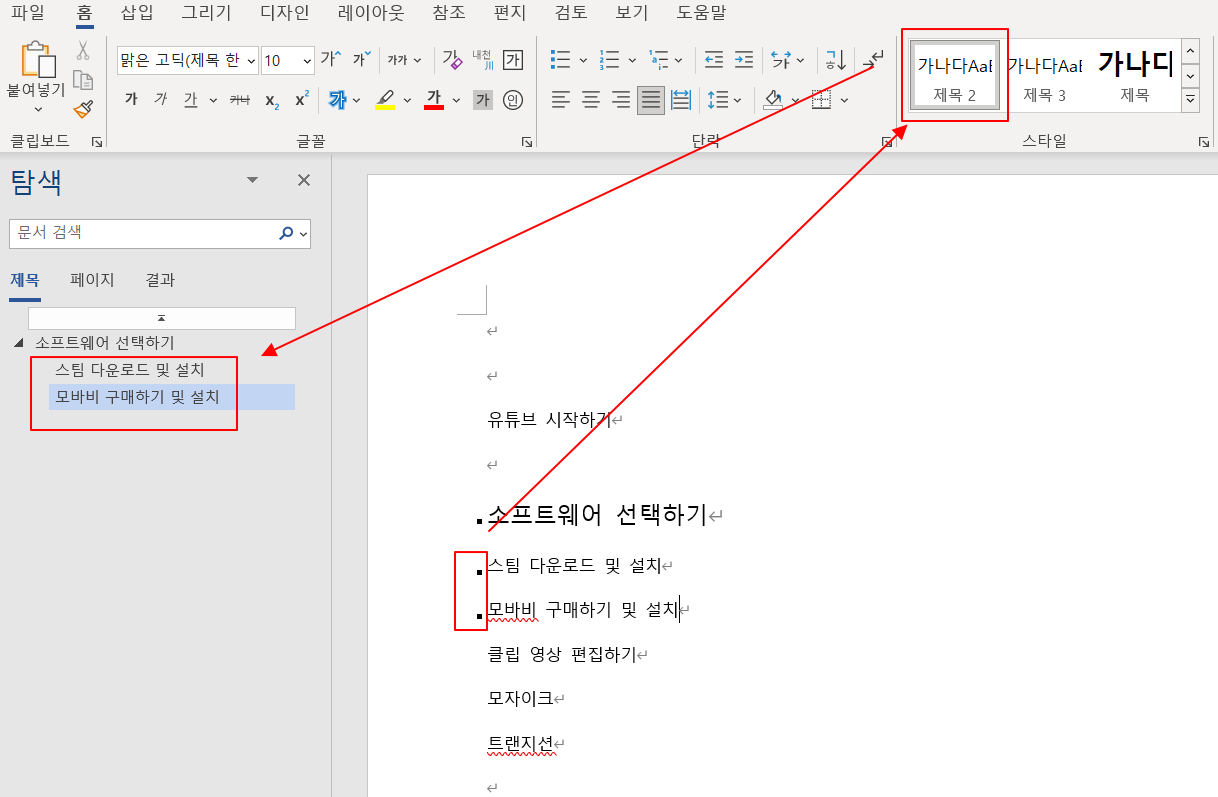This screenshot has height=797, width=1218.
Task: Insert a bulleted list
Action: (562, 60)
